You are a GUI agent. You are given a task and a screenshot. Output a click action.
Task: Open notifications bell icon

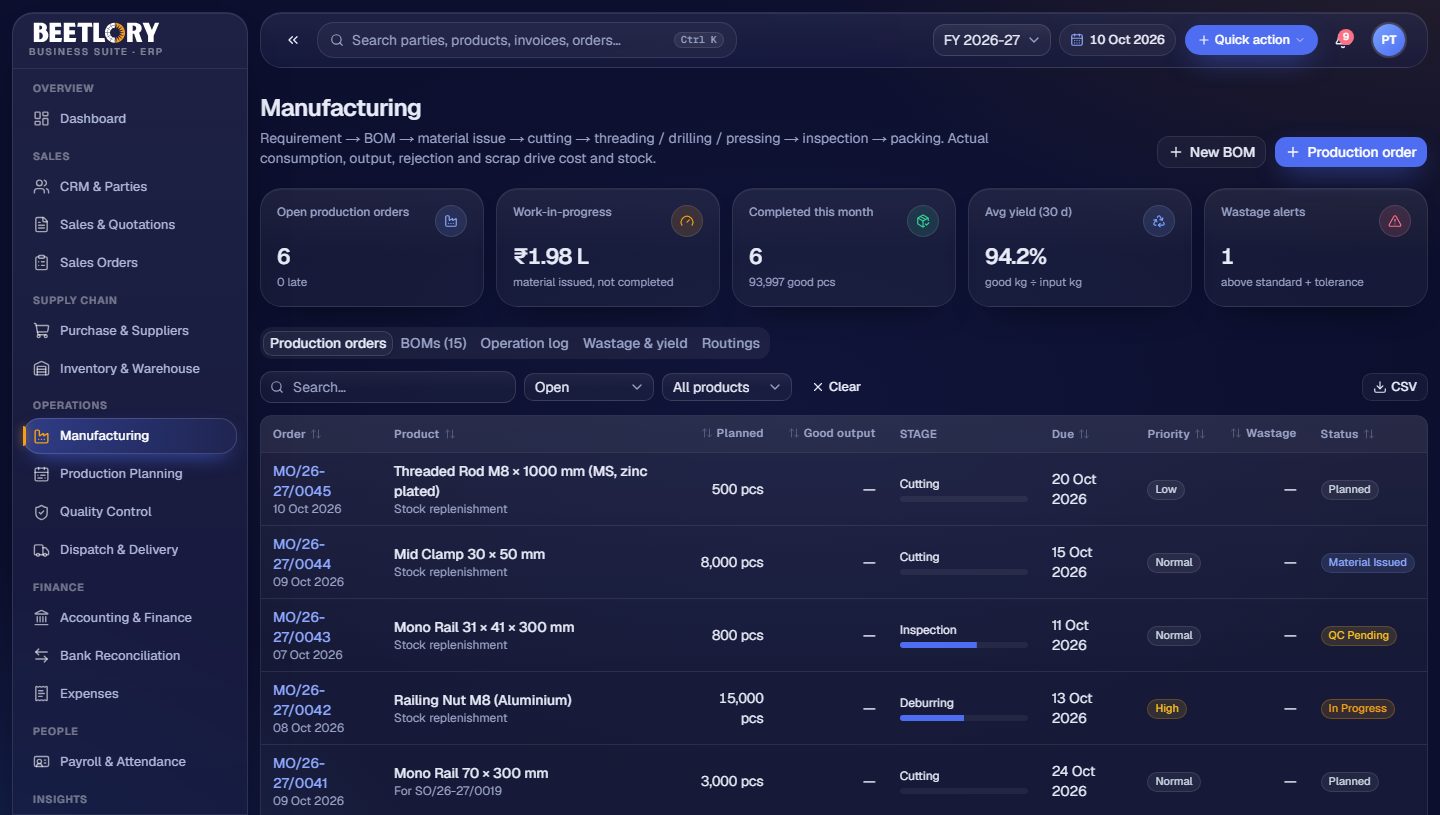[1342, 40]
